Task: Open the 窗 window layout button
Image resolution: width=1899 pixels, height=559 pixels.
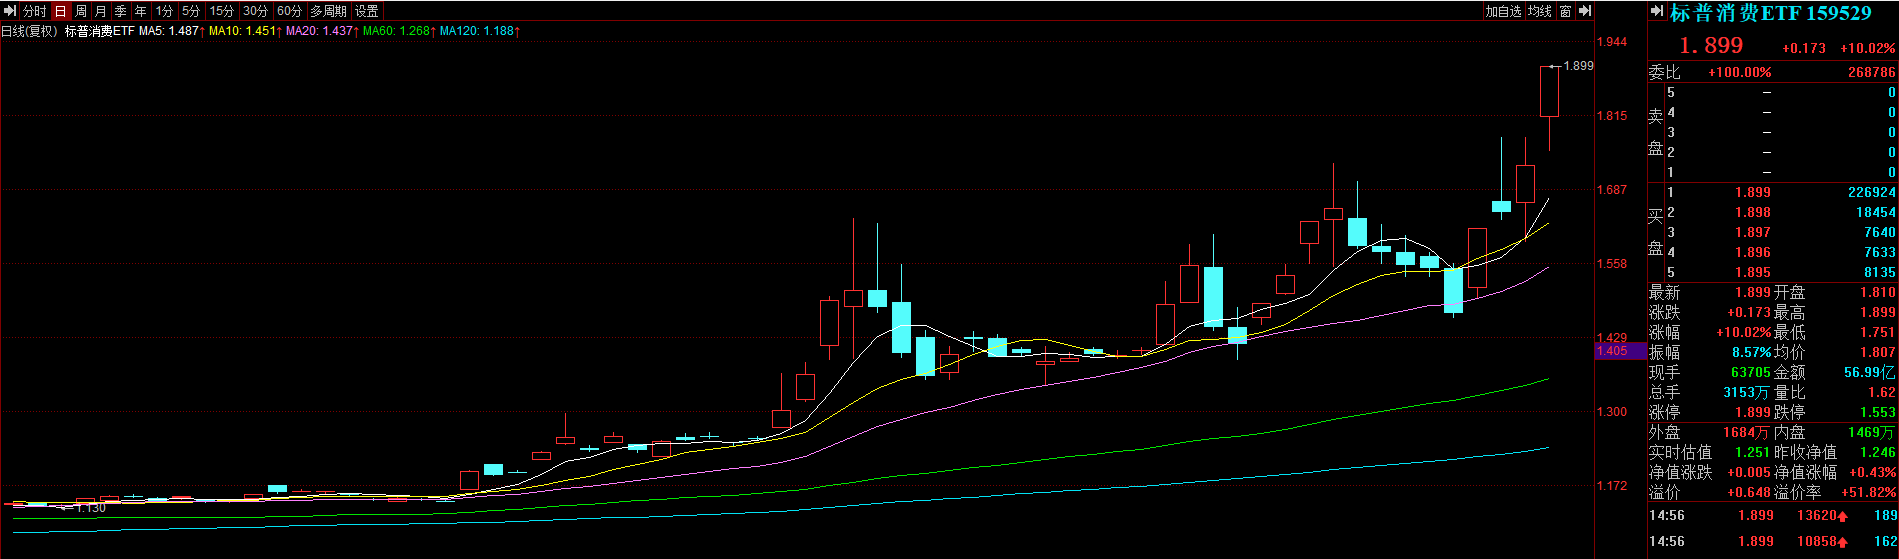Action: tap(1565, 11)
